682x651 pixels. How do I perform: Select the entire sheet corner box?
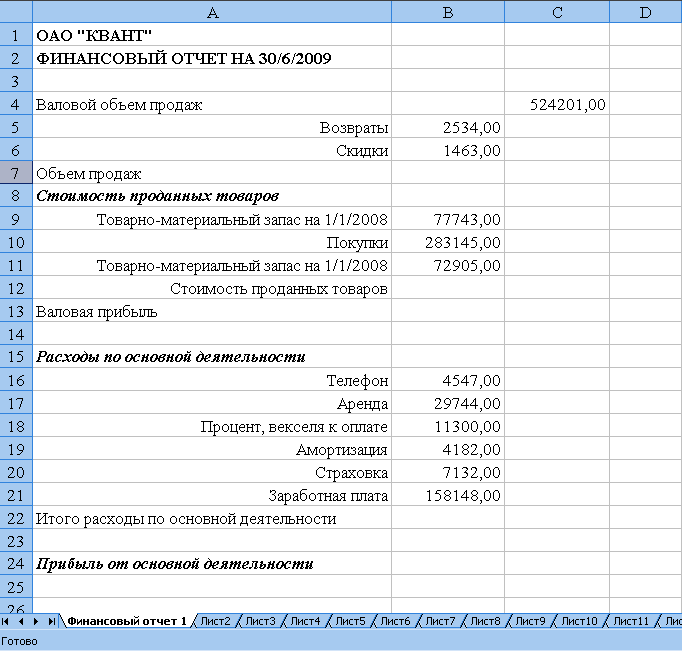click(x=16, y=12)
